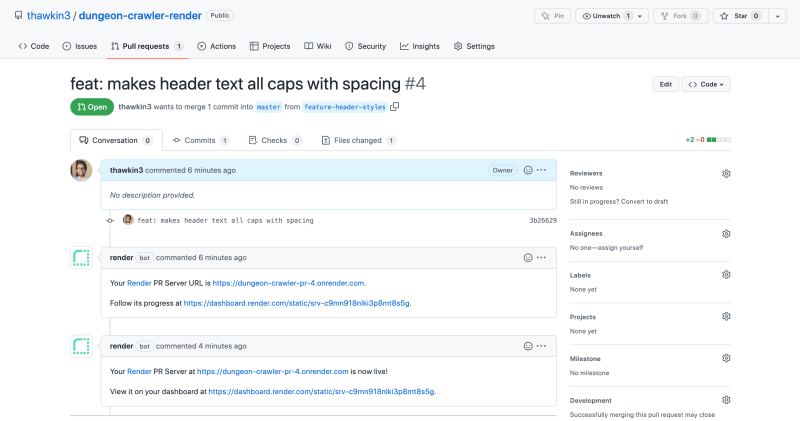Open thawkin3 owner profile link in header

[x=48, y=15]
